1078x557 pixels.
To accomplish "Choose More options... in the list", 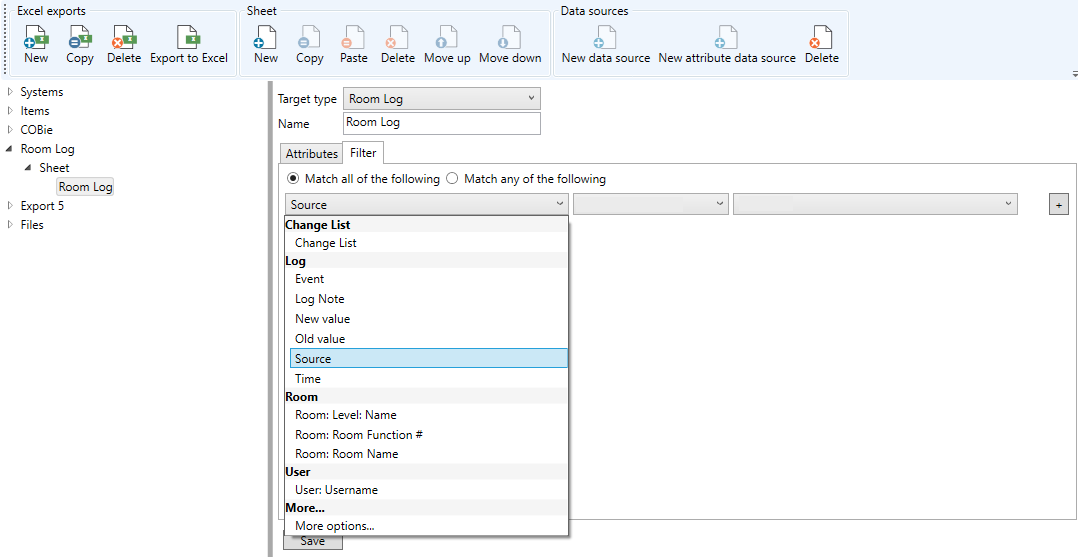I will 334,526.
